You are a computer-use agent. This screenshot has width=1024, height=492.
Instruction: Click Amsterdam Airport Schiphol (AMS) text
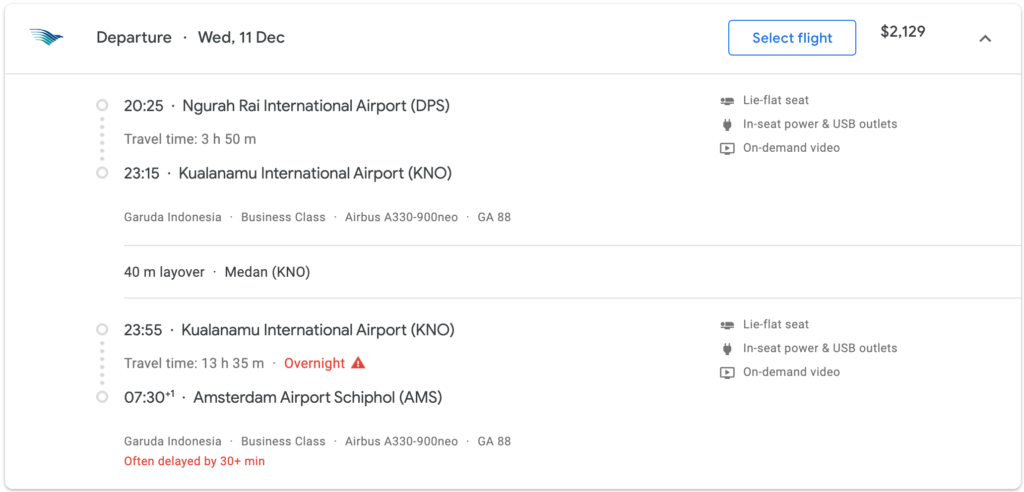(317, 397)
